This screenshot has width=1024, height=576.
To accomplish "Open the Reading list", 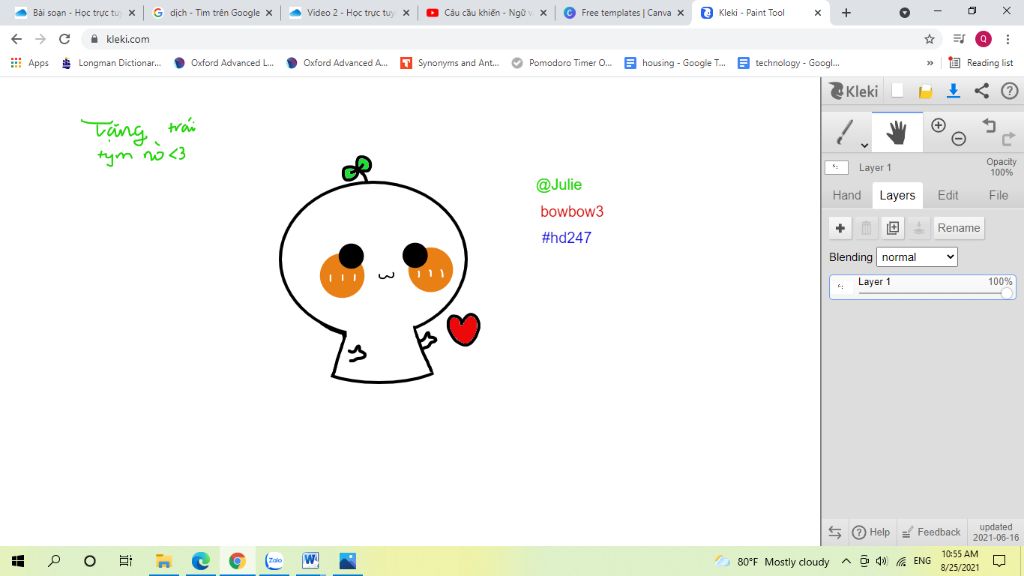I will 981,63.
